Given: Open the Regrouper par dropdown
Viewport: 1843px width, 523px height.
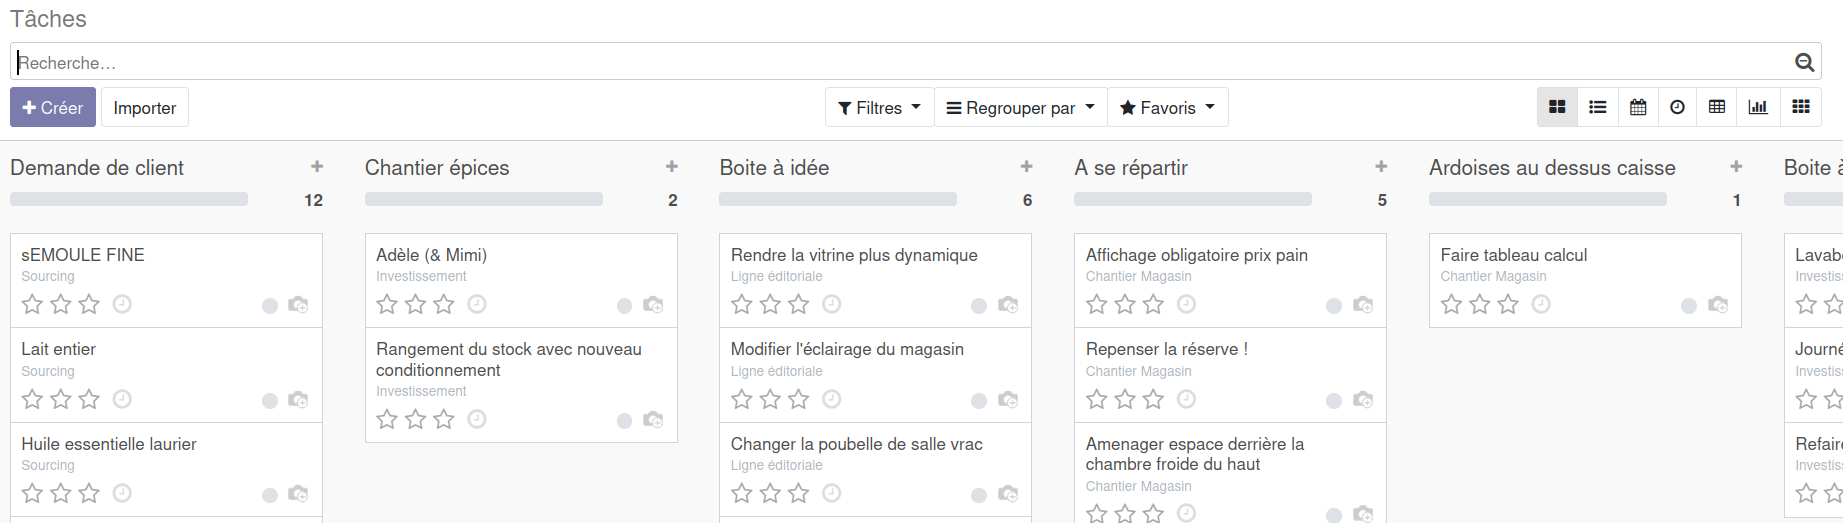Looking at the screenshot, I should click(1020, 107).
